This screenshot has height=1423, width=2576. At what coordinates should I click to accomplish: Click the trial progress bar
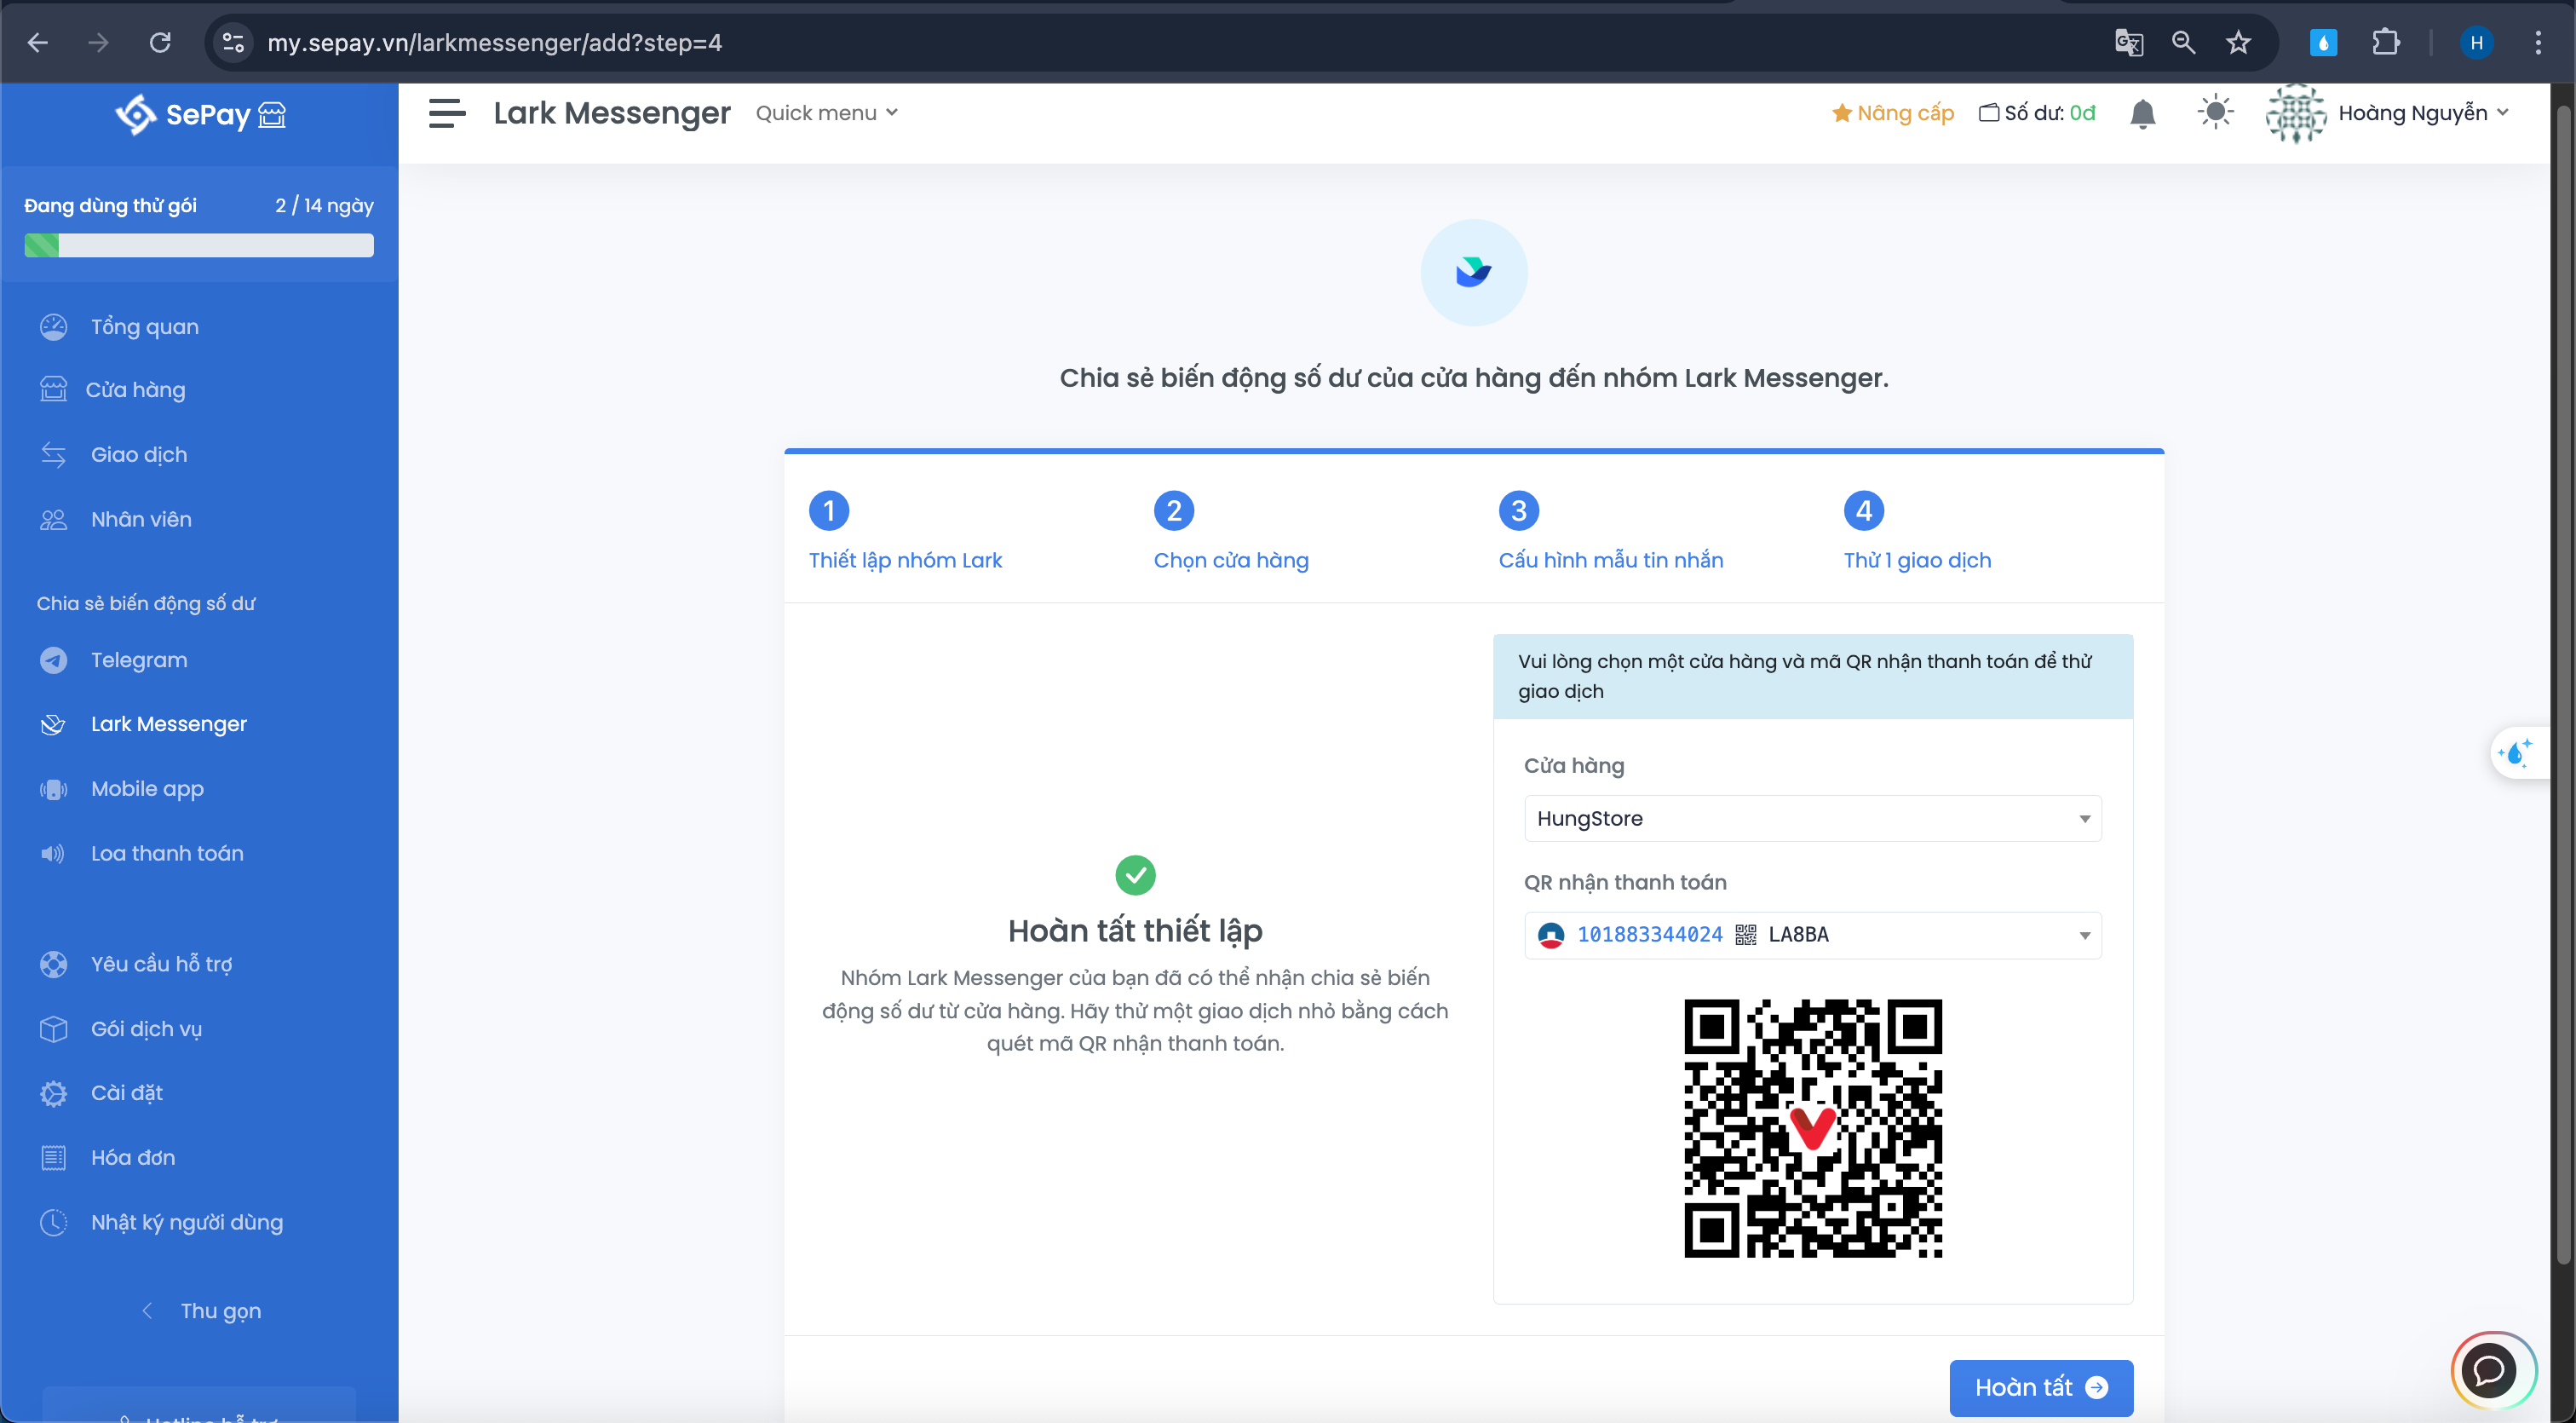coord(199,246)
